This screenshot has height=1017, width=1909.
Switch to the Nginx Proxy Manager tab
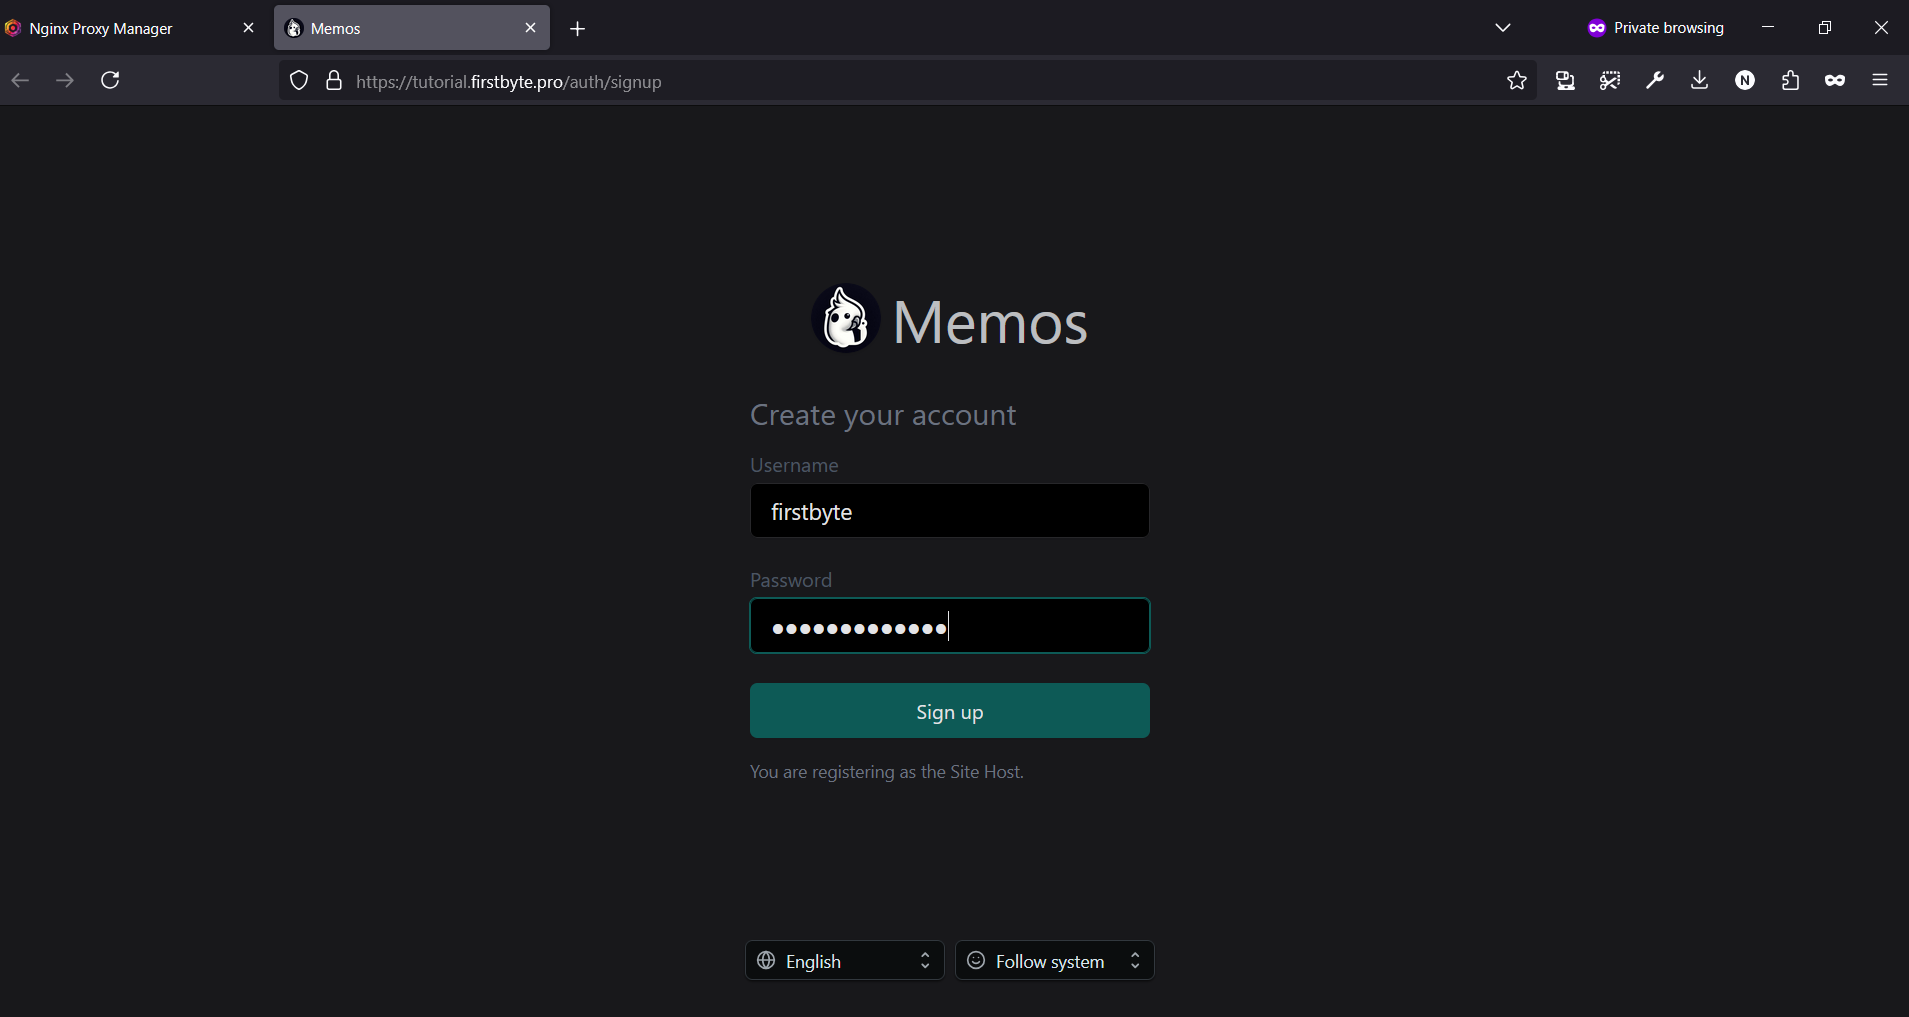pyautogui.click(x=110, y=28)
